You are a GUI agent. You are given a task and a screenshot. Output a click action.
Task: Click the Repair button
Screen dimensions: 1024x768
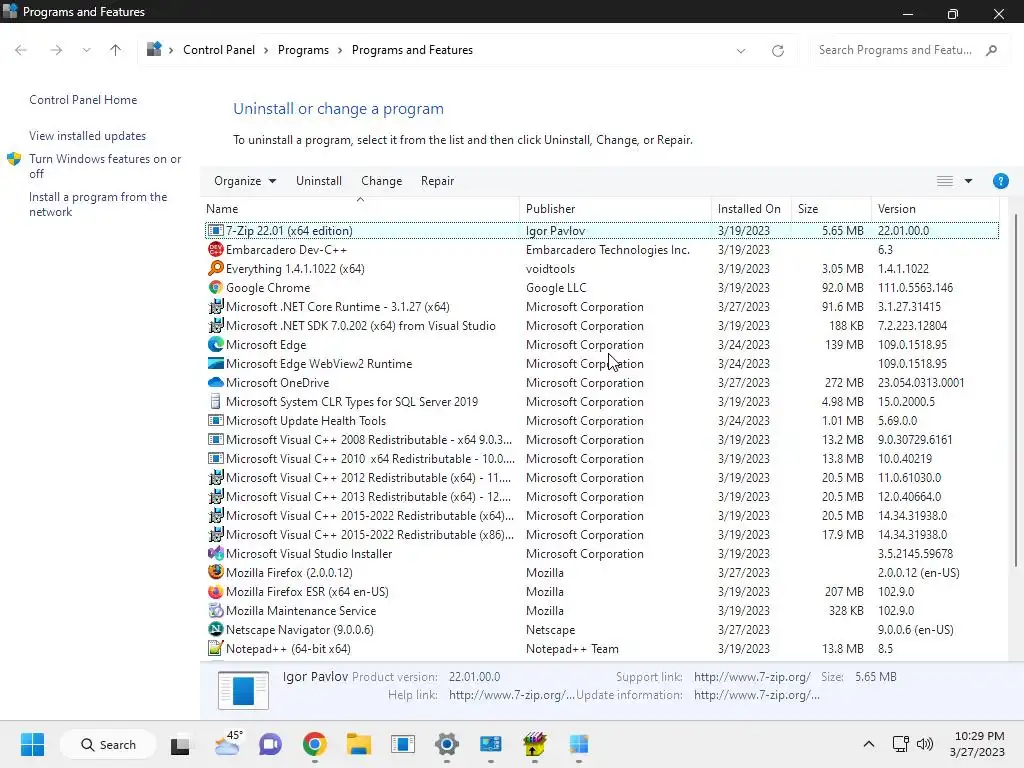click(438, 181)
